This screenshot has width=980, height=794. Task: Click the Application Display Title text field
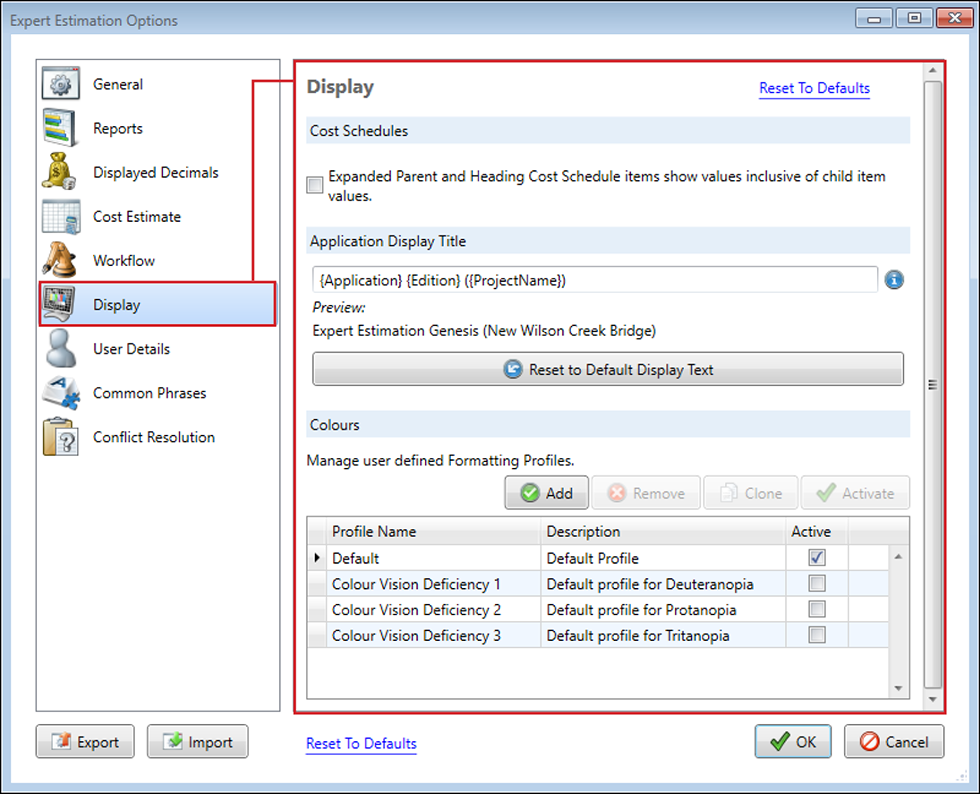(594, 281)
